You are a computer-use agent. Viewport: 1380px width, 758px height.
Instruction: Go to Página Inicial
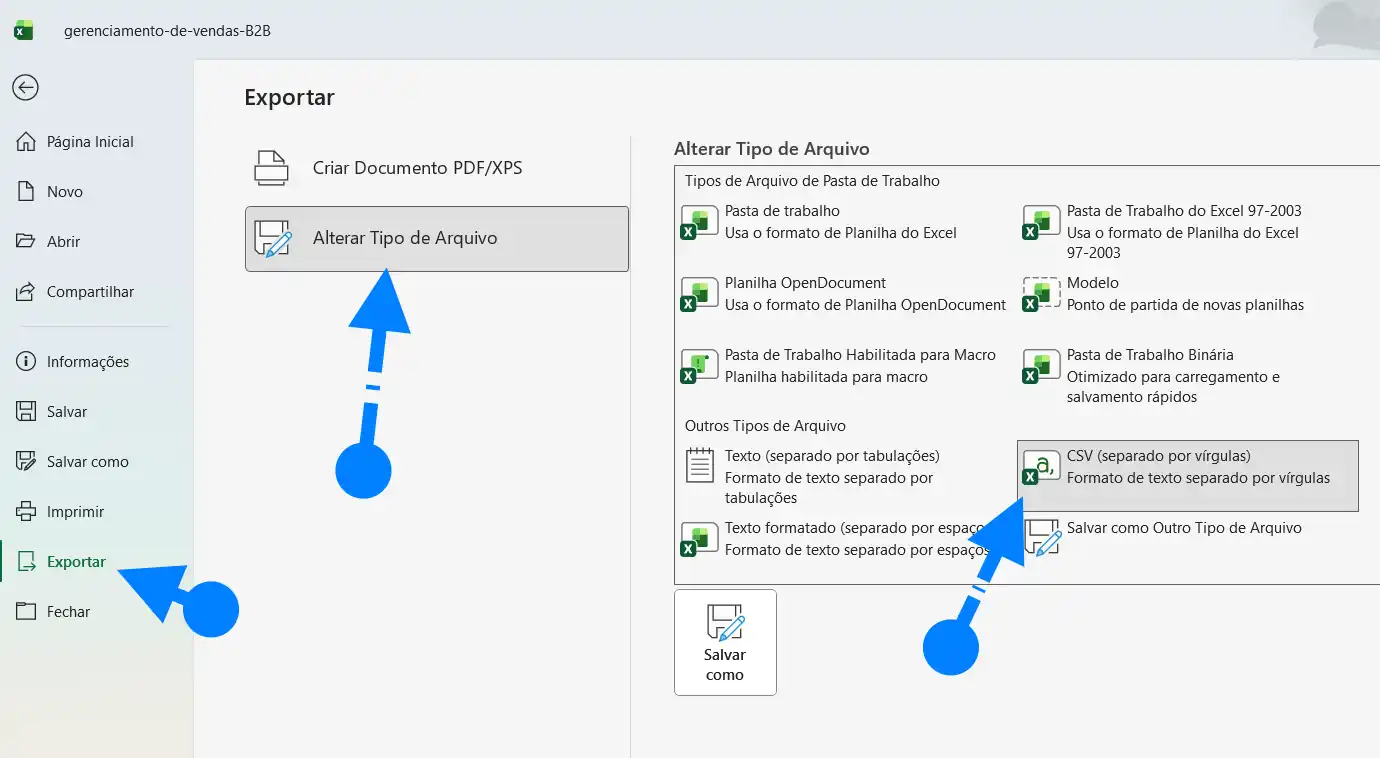point(90,141)
